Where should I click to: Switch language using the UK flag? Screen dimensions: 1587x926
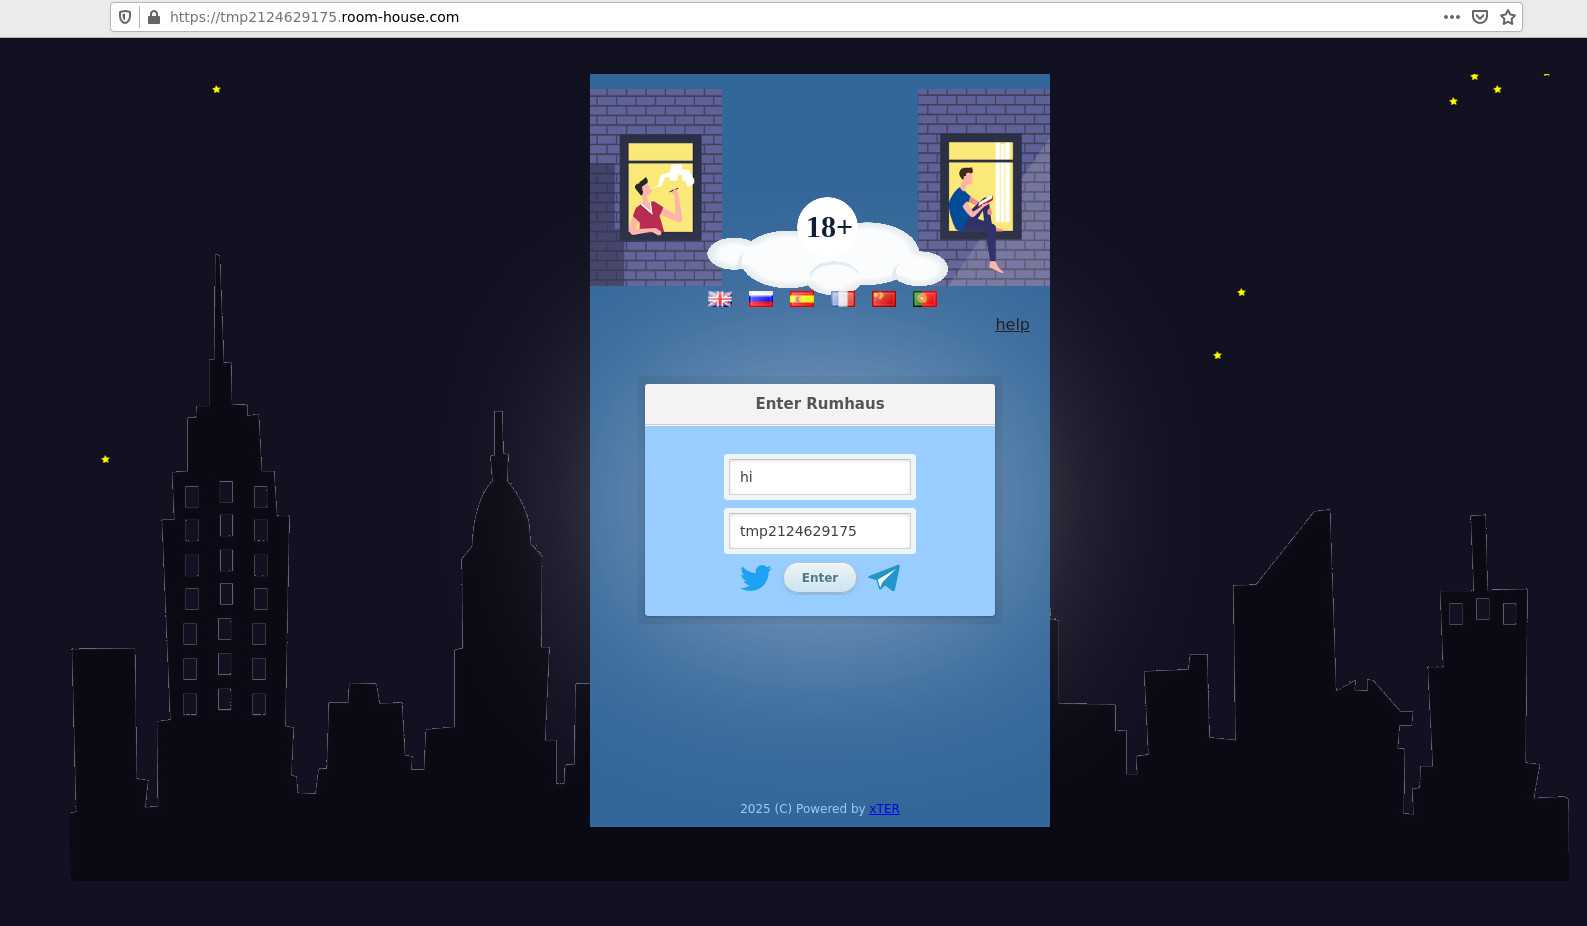coord(720,299)
